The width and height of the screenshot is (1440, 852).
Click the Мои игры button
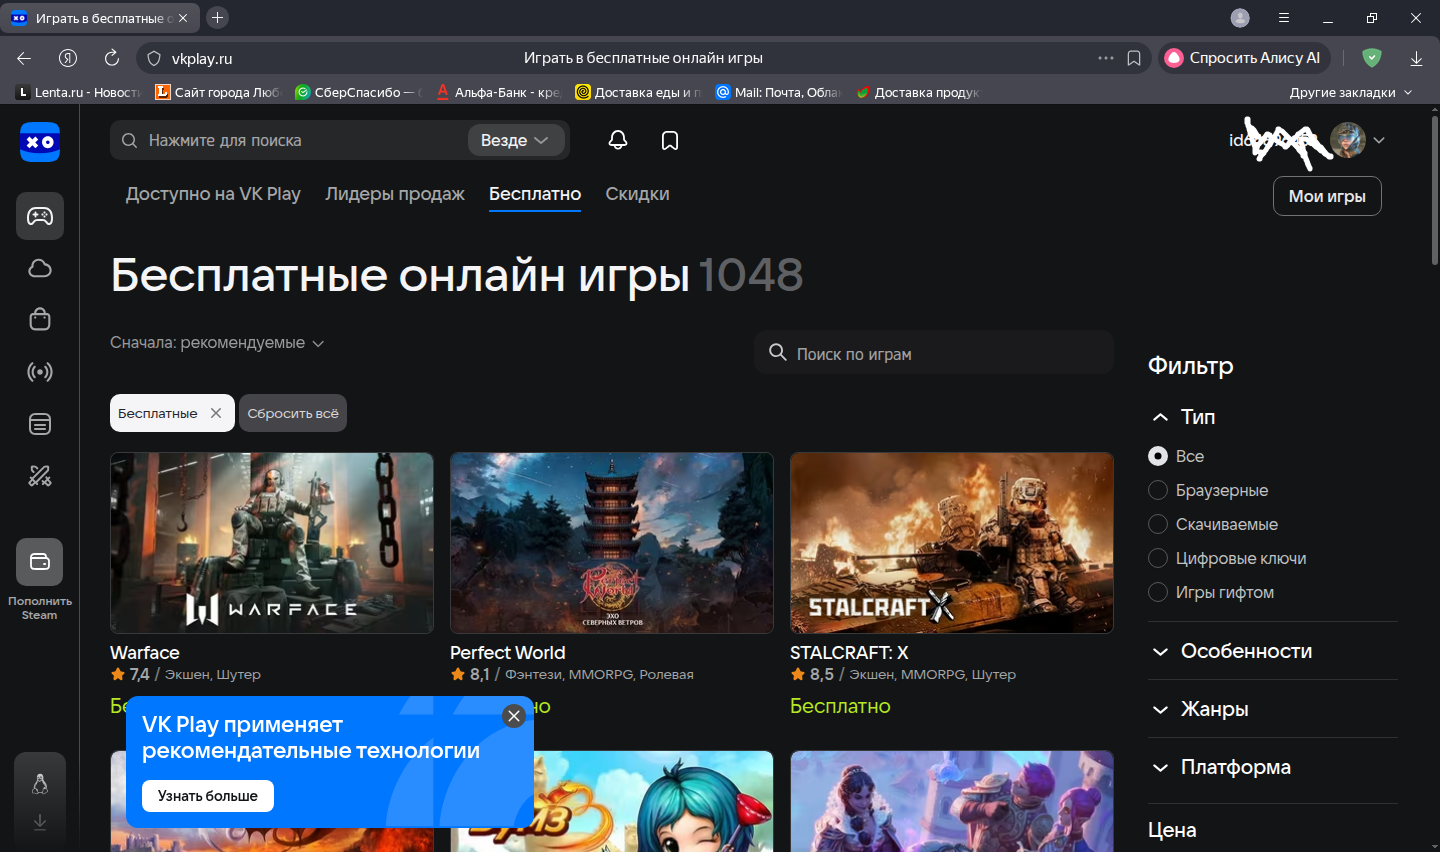click(1327, 196)
